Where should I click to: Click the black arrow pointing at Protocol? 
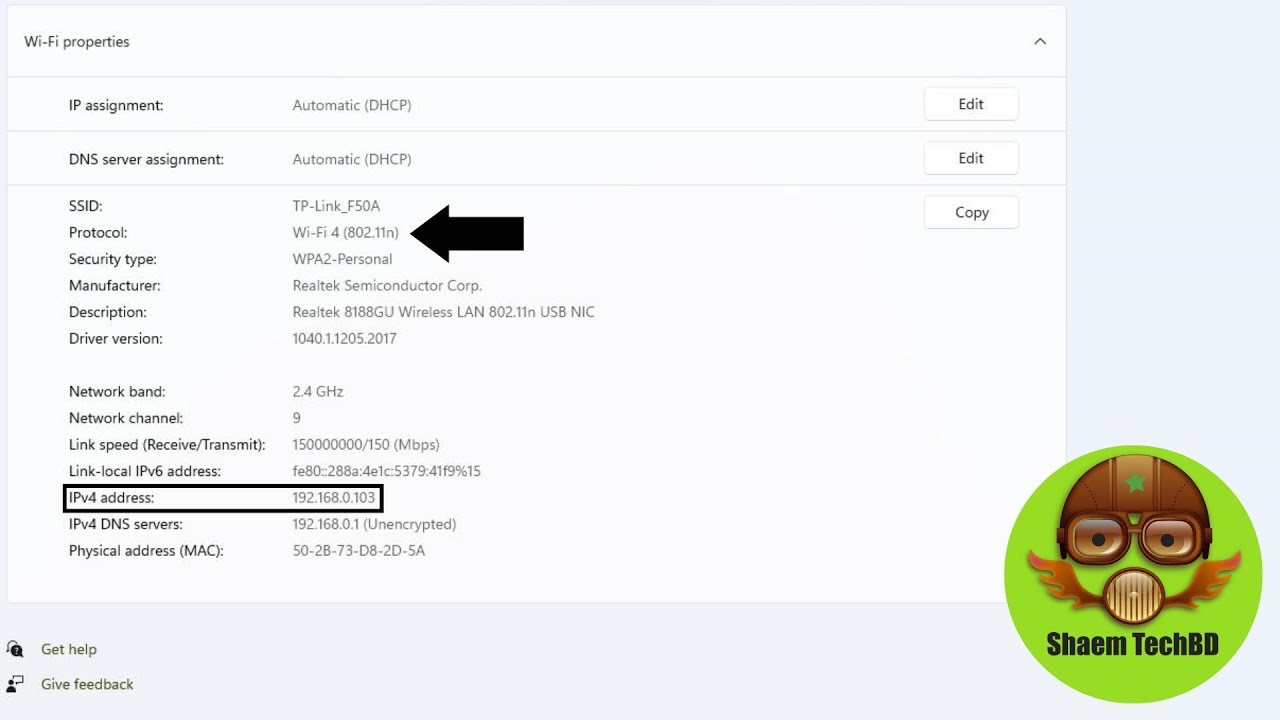468,233
